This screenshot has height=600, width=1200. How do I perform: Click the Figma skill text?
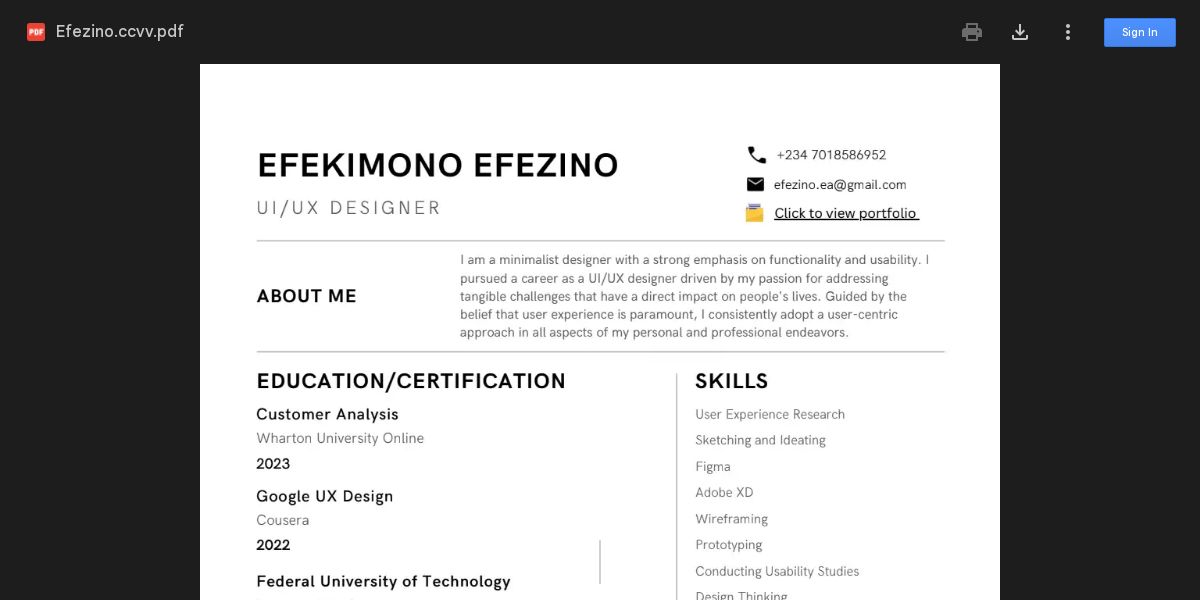point(713,466)
